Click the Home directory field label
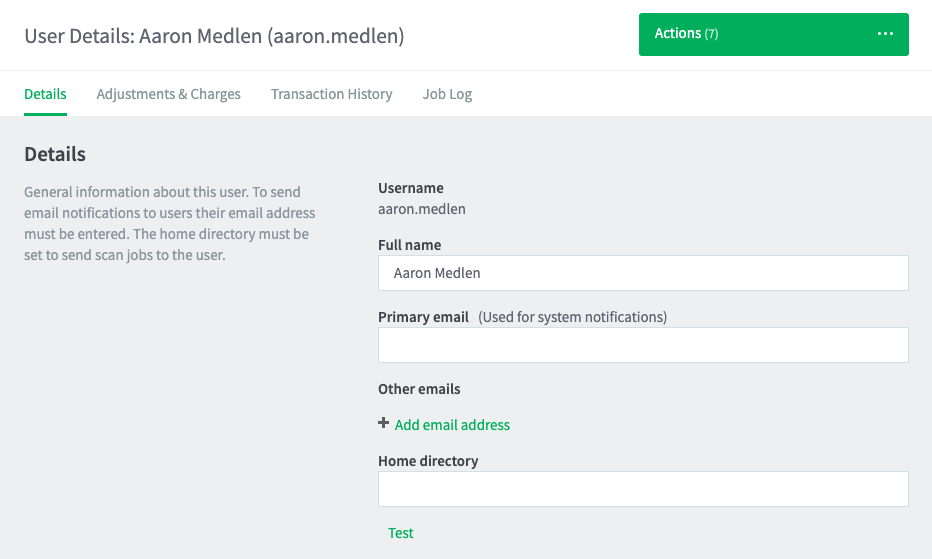The width and height of the screenshot is (932, 559). click(x=428, y=461)
